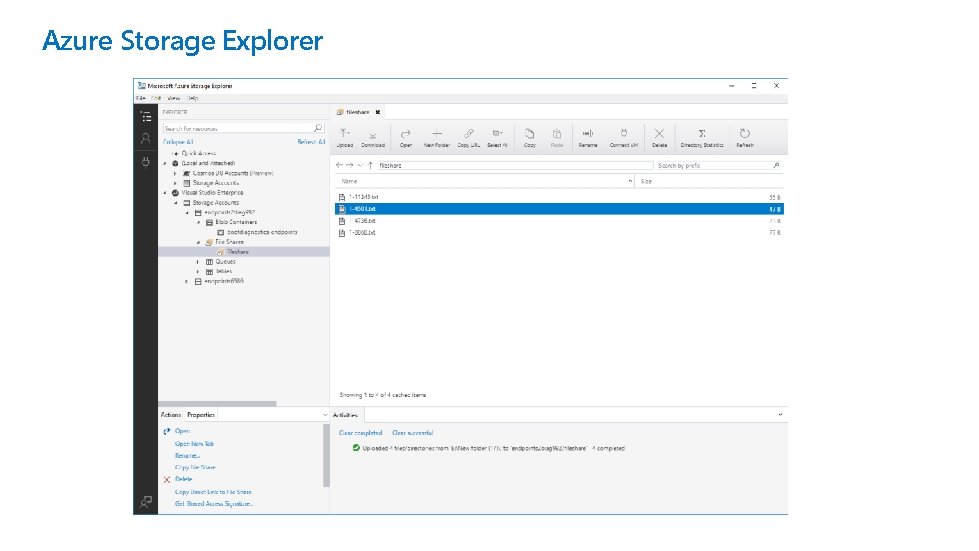Viewport: 979px width, 551px height.
Task: Click Clear completed link
Action: pyautogui.click(x=360, y=432)
